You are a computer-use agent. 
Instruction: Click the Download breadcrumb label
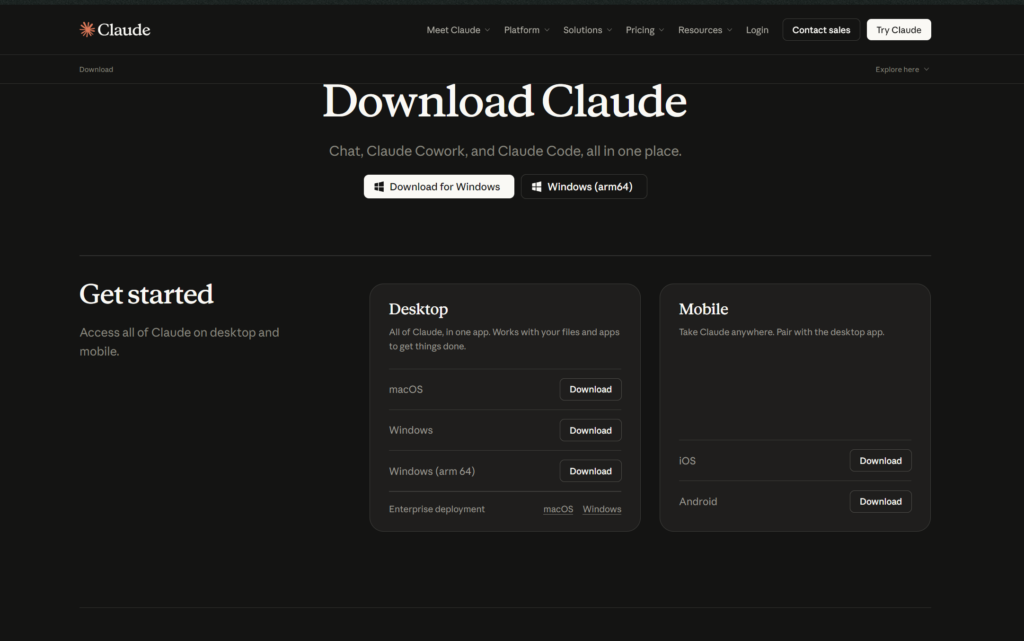tap(97, 70)
